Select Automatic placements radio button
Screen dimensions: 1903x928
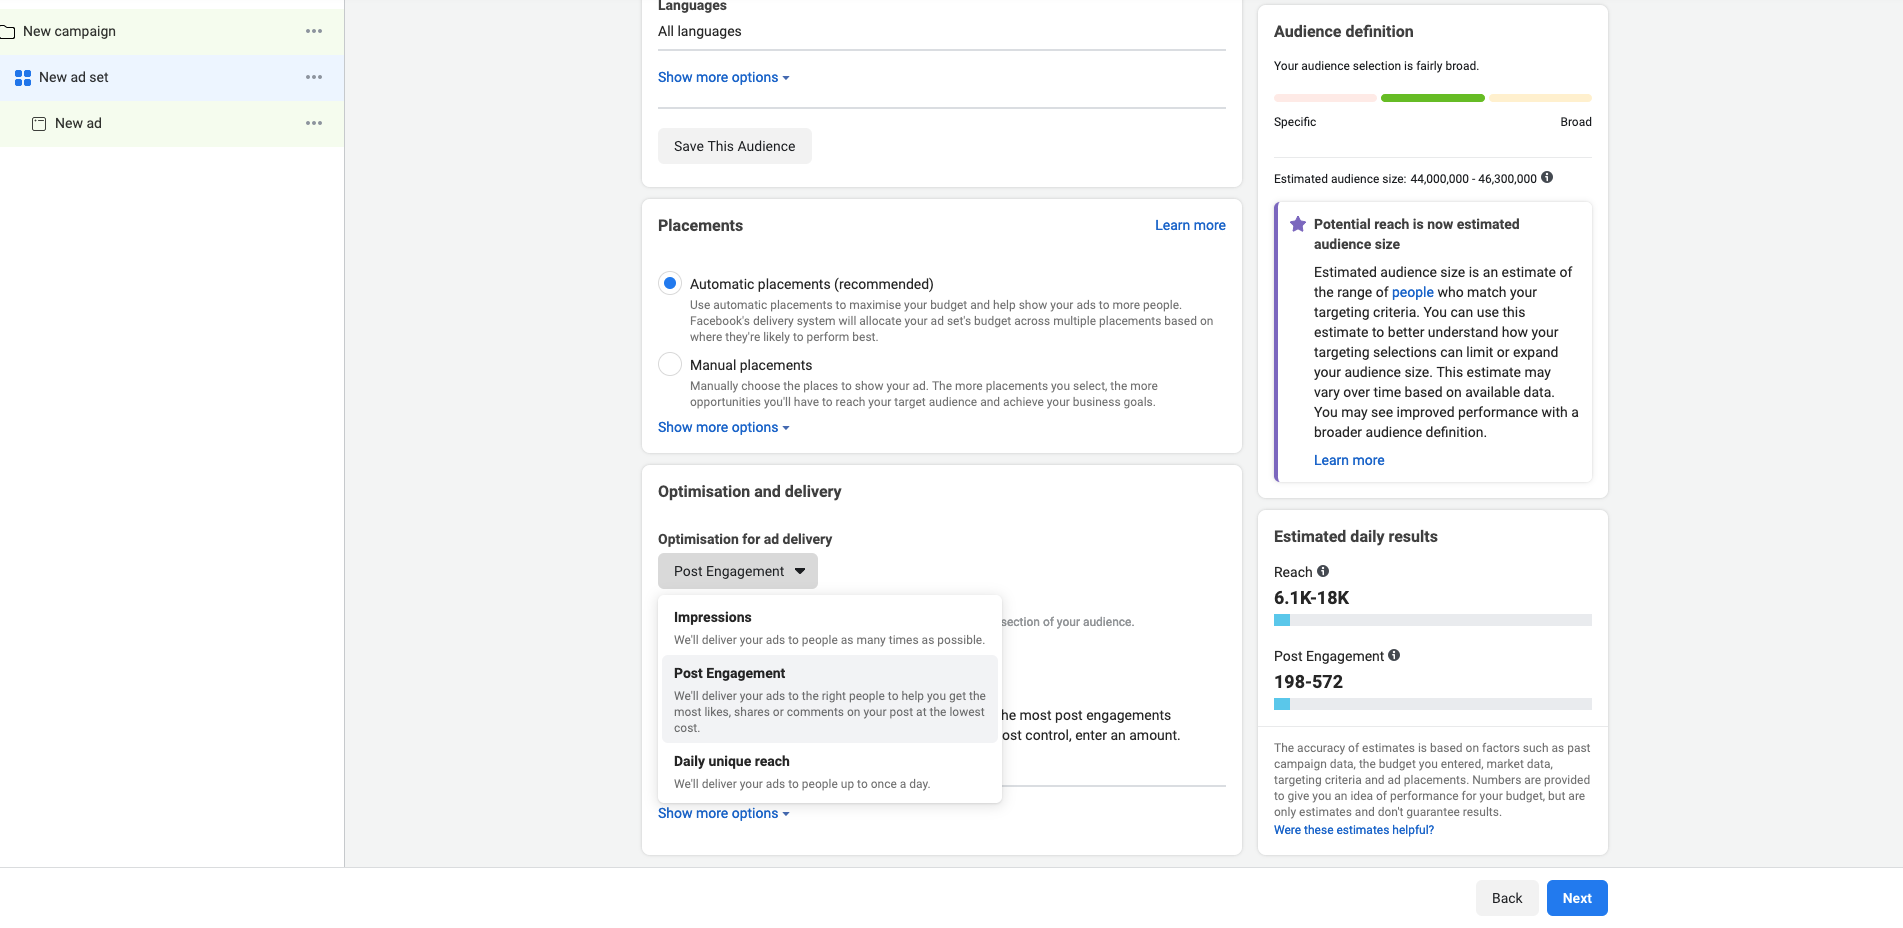click(670, 283)
